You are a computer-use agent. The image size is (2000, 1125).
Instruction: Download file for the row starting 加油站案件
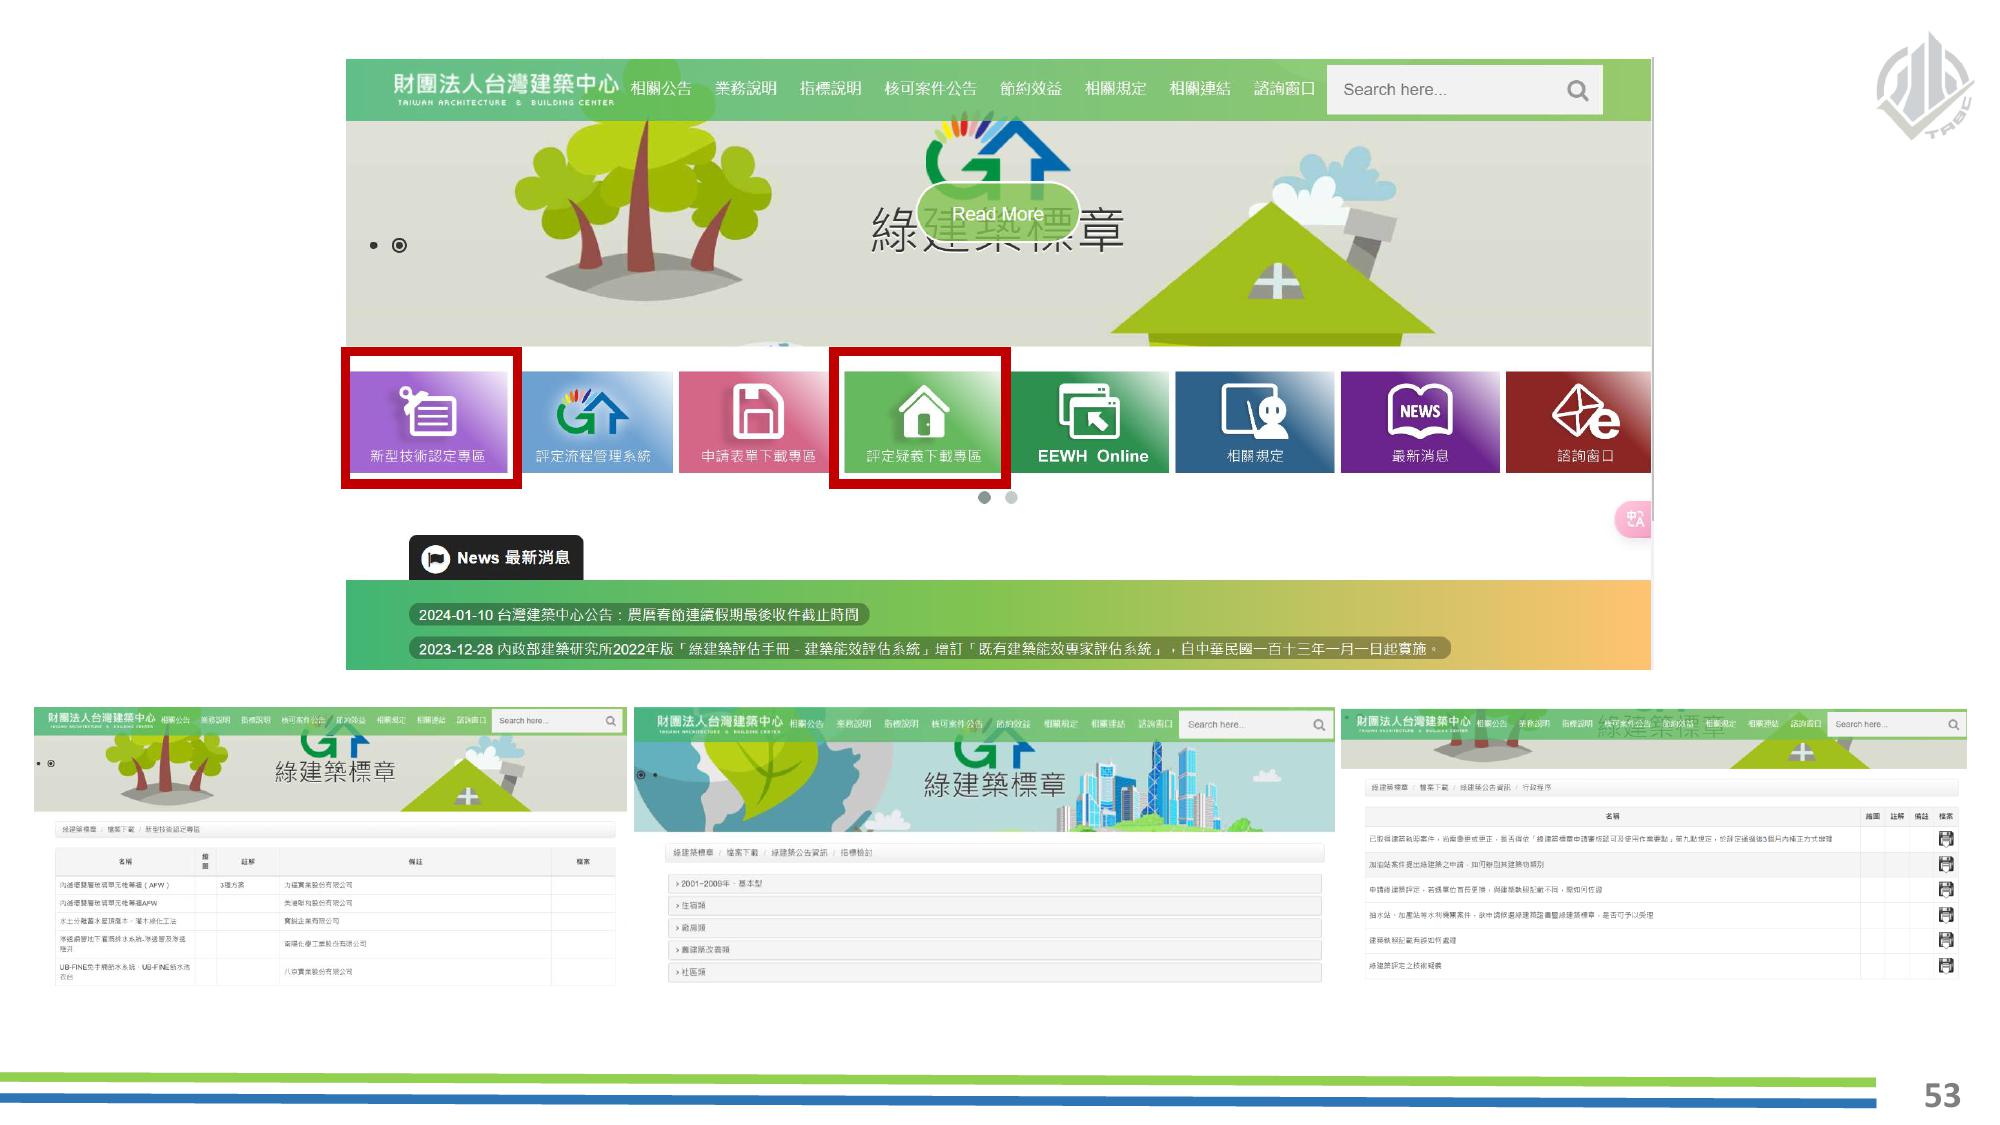pos(1946,864)
